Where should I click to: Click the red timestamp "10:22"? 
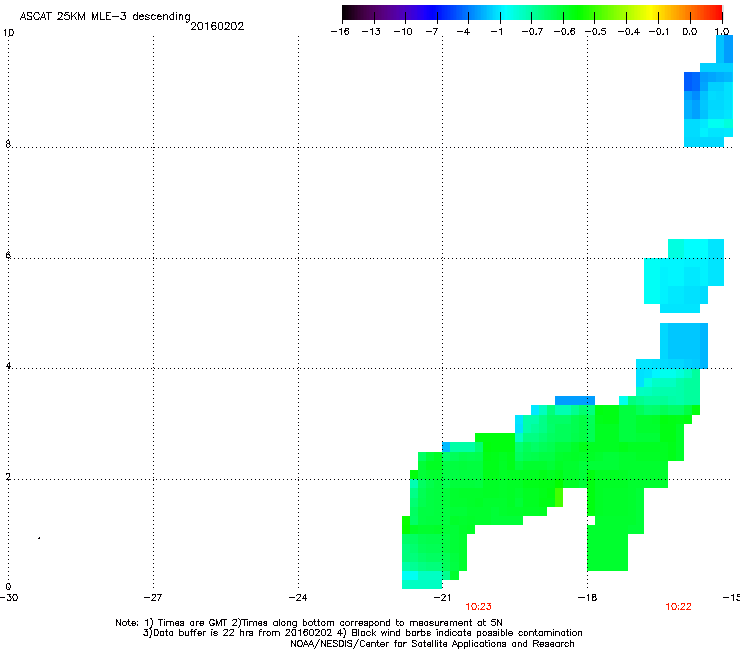[678, 607]
